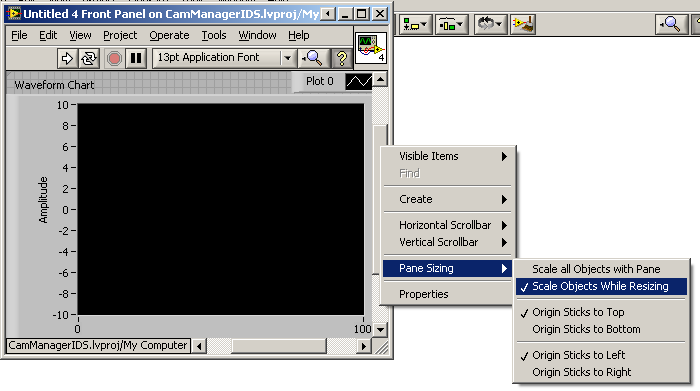Toggle Origin Sticks to Left
700x391 pixels.
[x=601, y=355]
